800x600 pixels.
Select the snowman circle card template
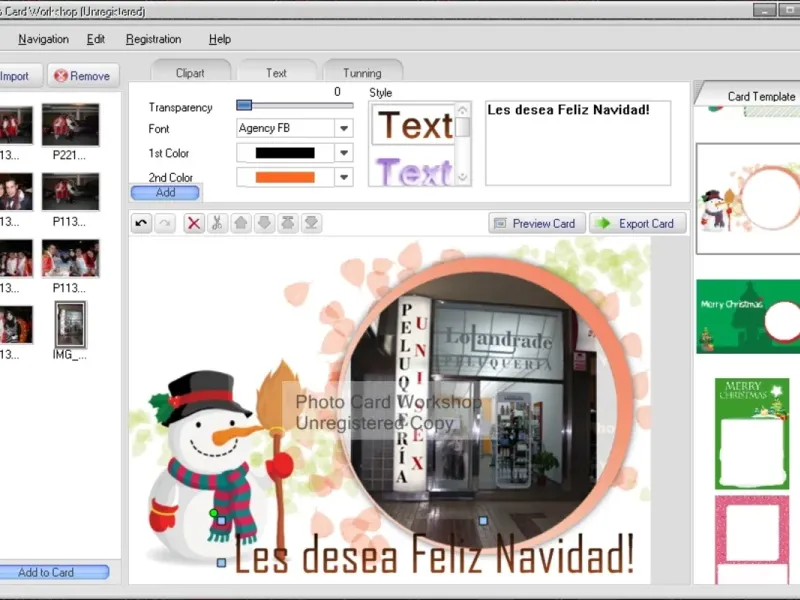coord(748,198)
